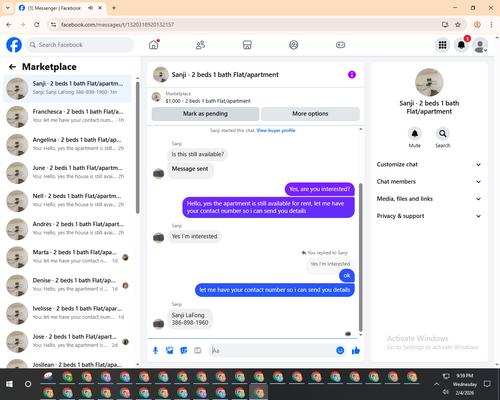Open the Windows action center notifications
The height and width of the screenshot is (400, 500).
coord(487,384)
